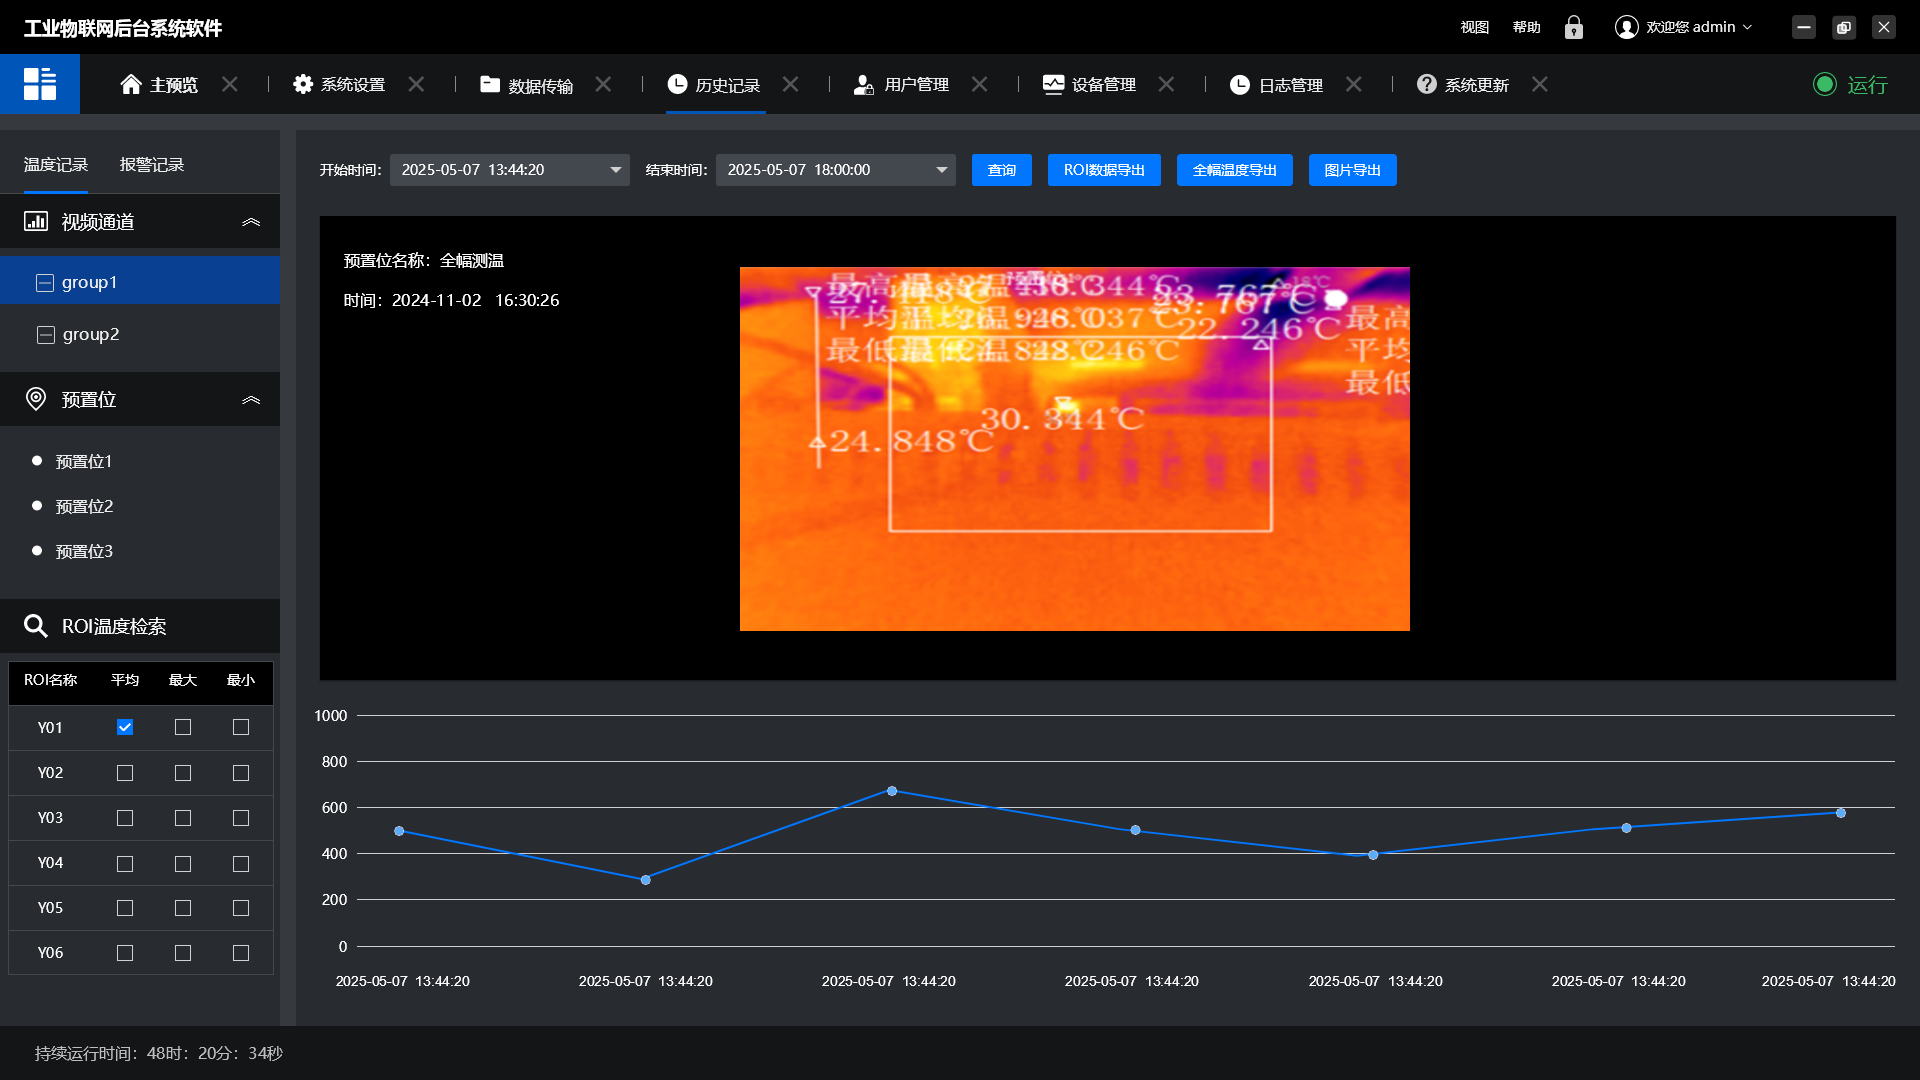The width and height of the screenshot is (1920, 1080).
Task: Click the system settings gear icon
Action: pyautogui.click(x=303, y=84)
